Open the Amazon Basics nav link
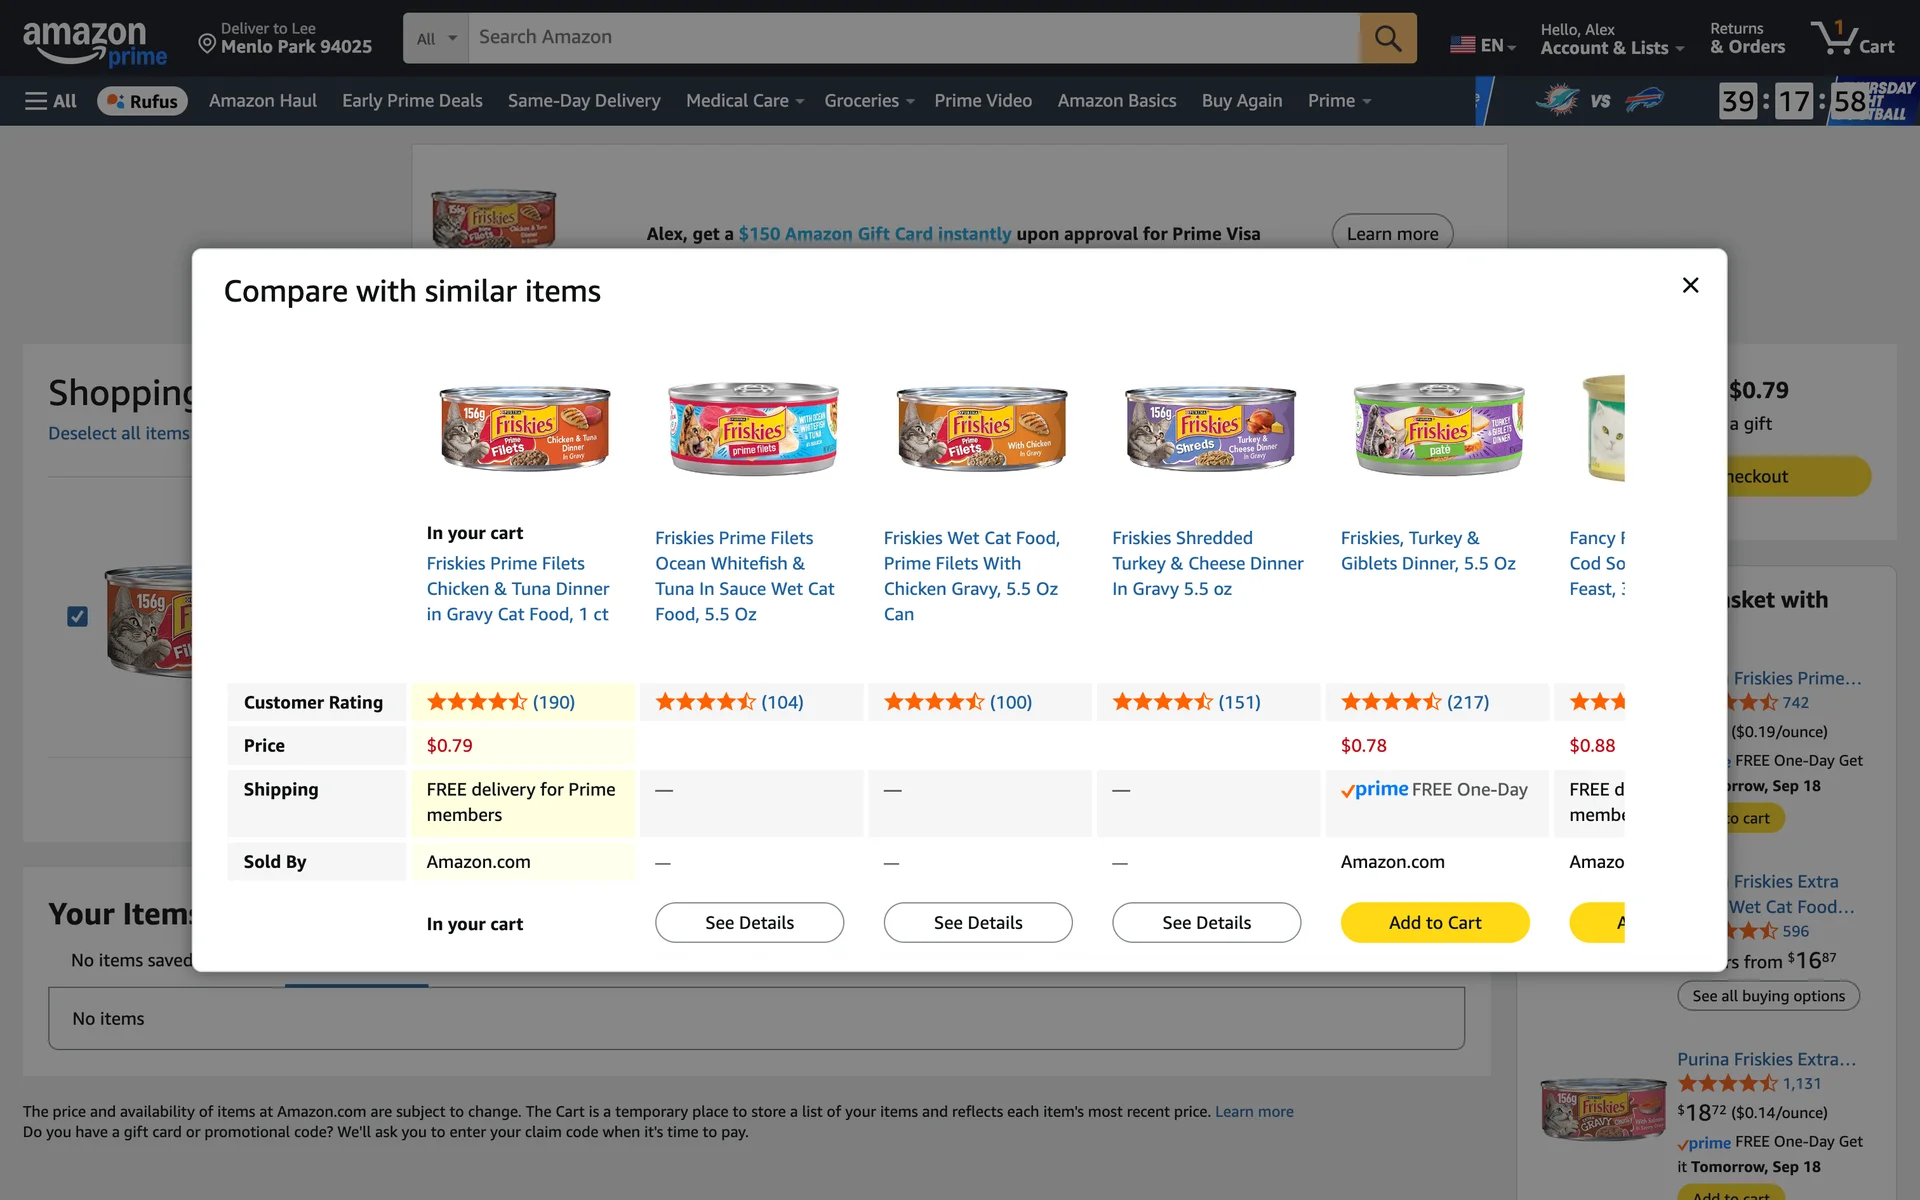The height and width of the screenshot is (1200, 1920). point(1116,101)
